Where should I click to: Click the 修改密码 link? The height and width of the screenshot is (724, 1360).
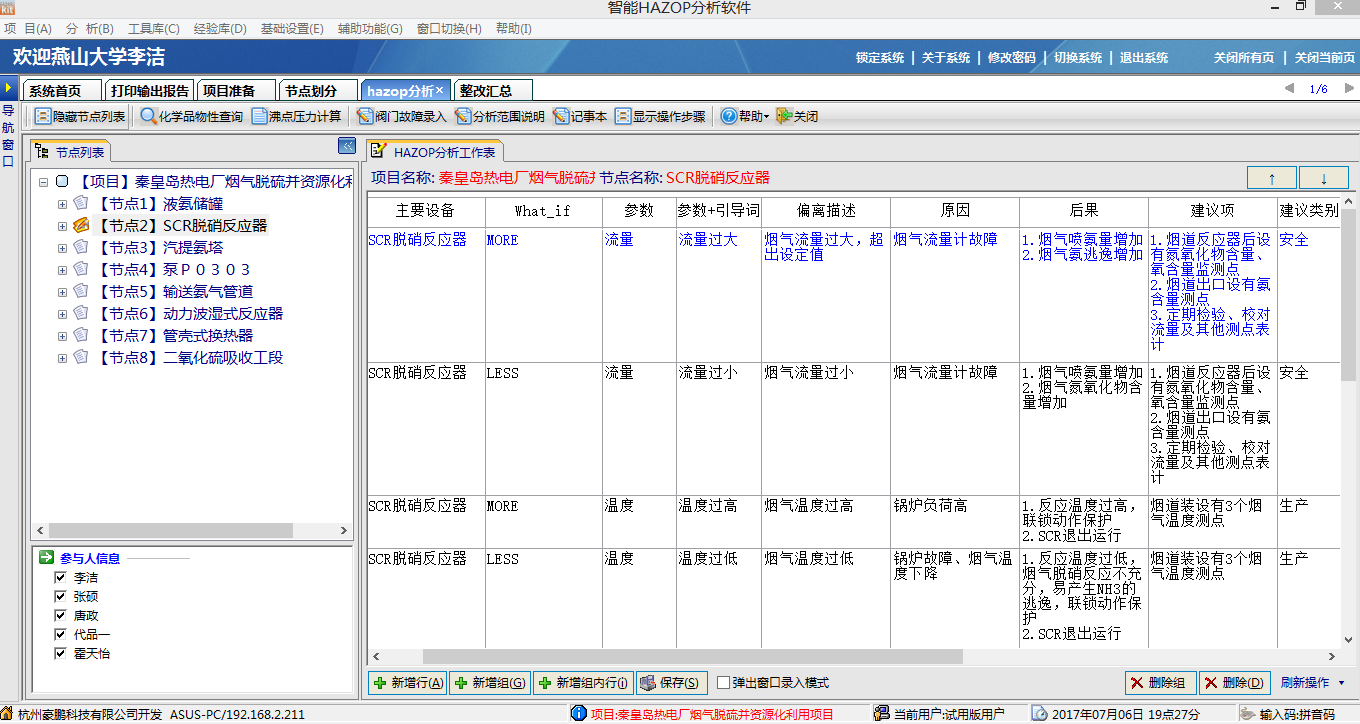click(1012, 57)
